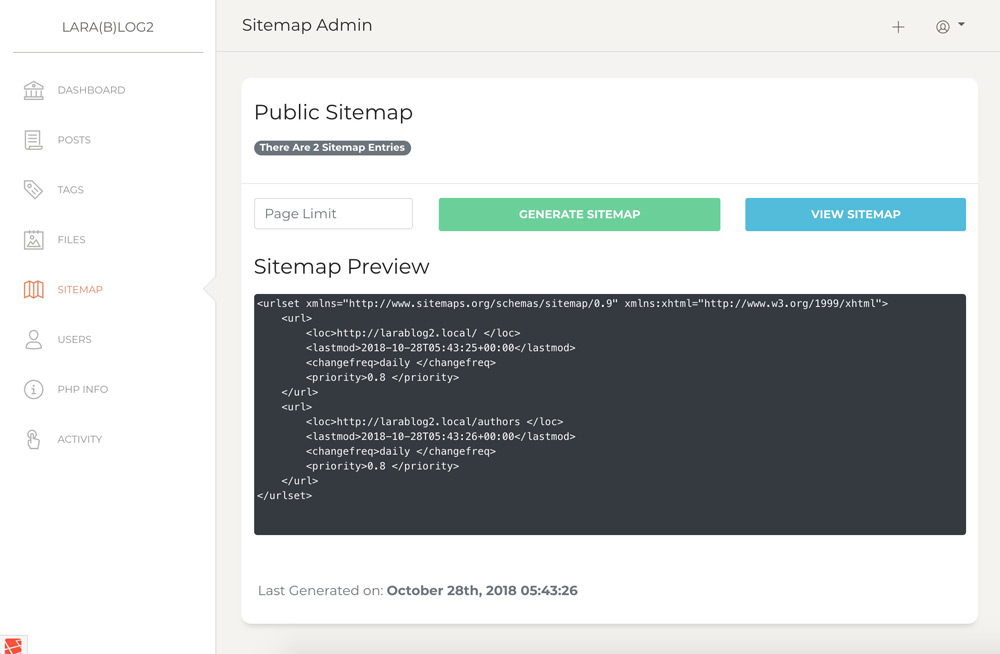The height and width of the screenshot is (654, 1000).
Task: Expand the account dropdown caret
Action: tap(959, 27)
